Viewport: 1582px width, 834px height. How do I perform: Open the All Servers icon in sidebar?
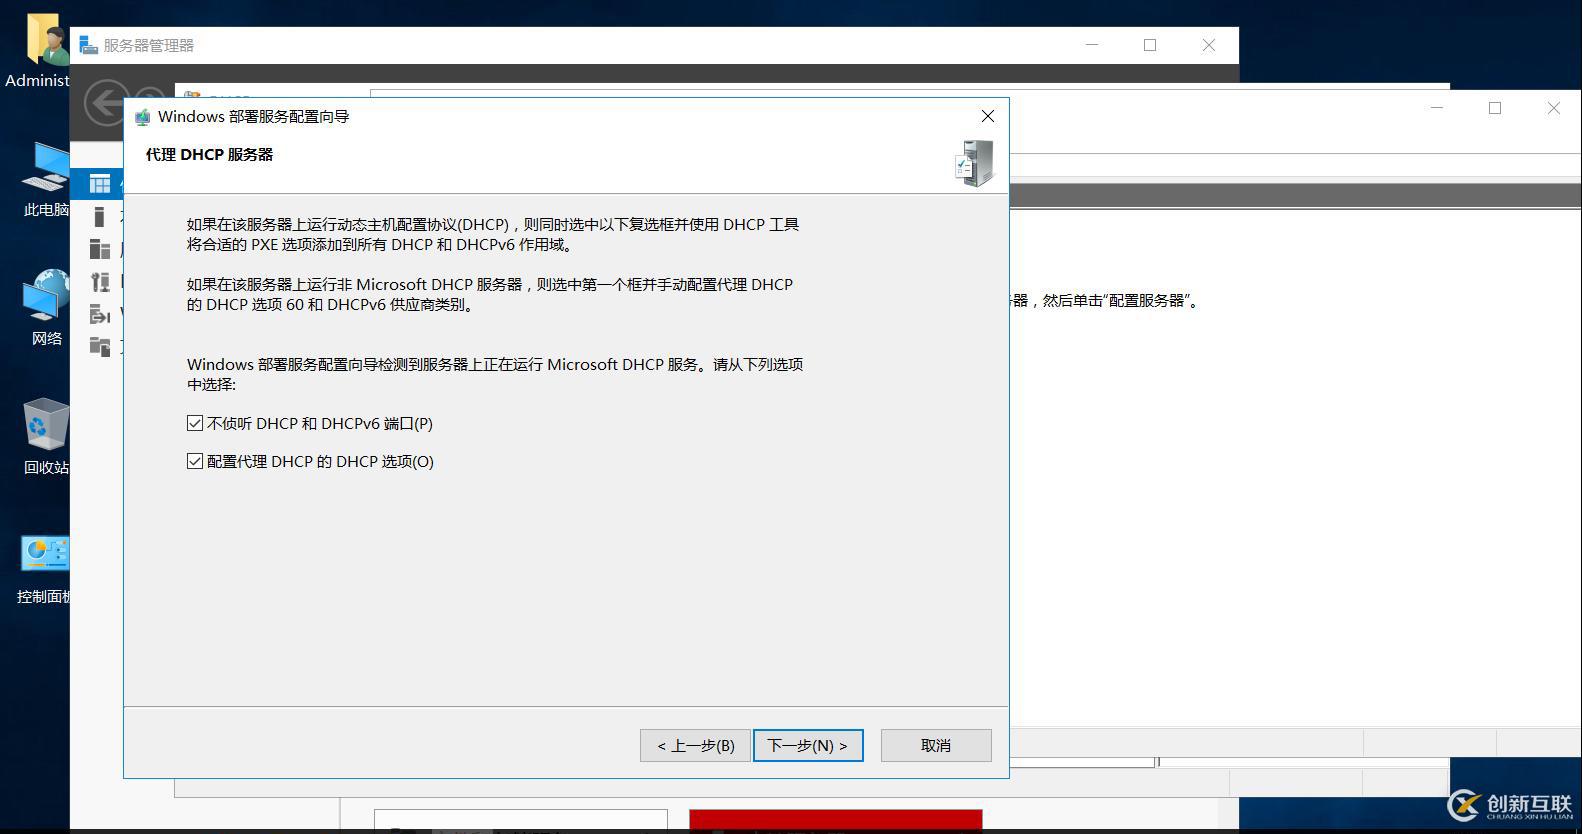click(x=100, y=249)
